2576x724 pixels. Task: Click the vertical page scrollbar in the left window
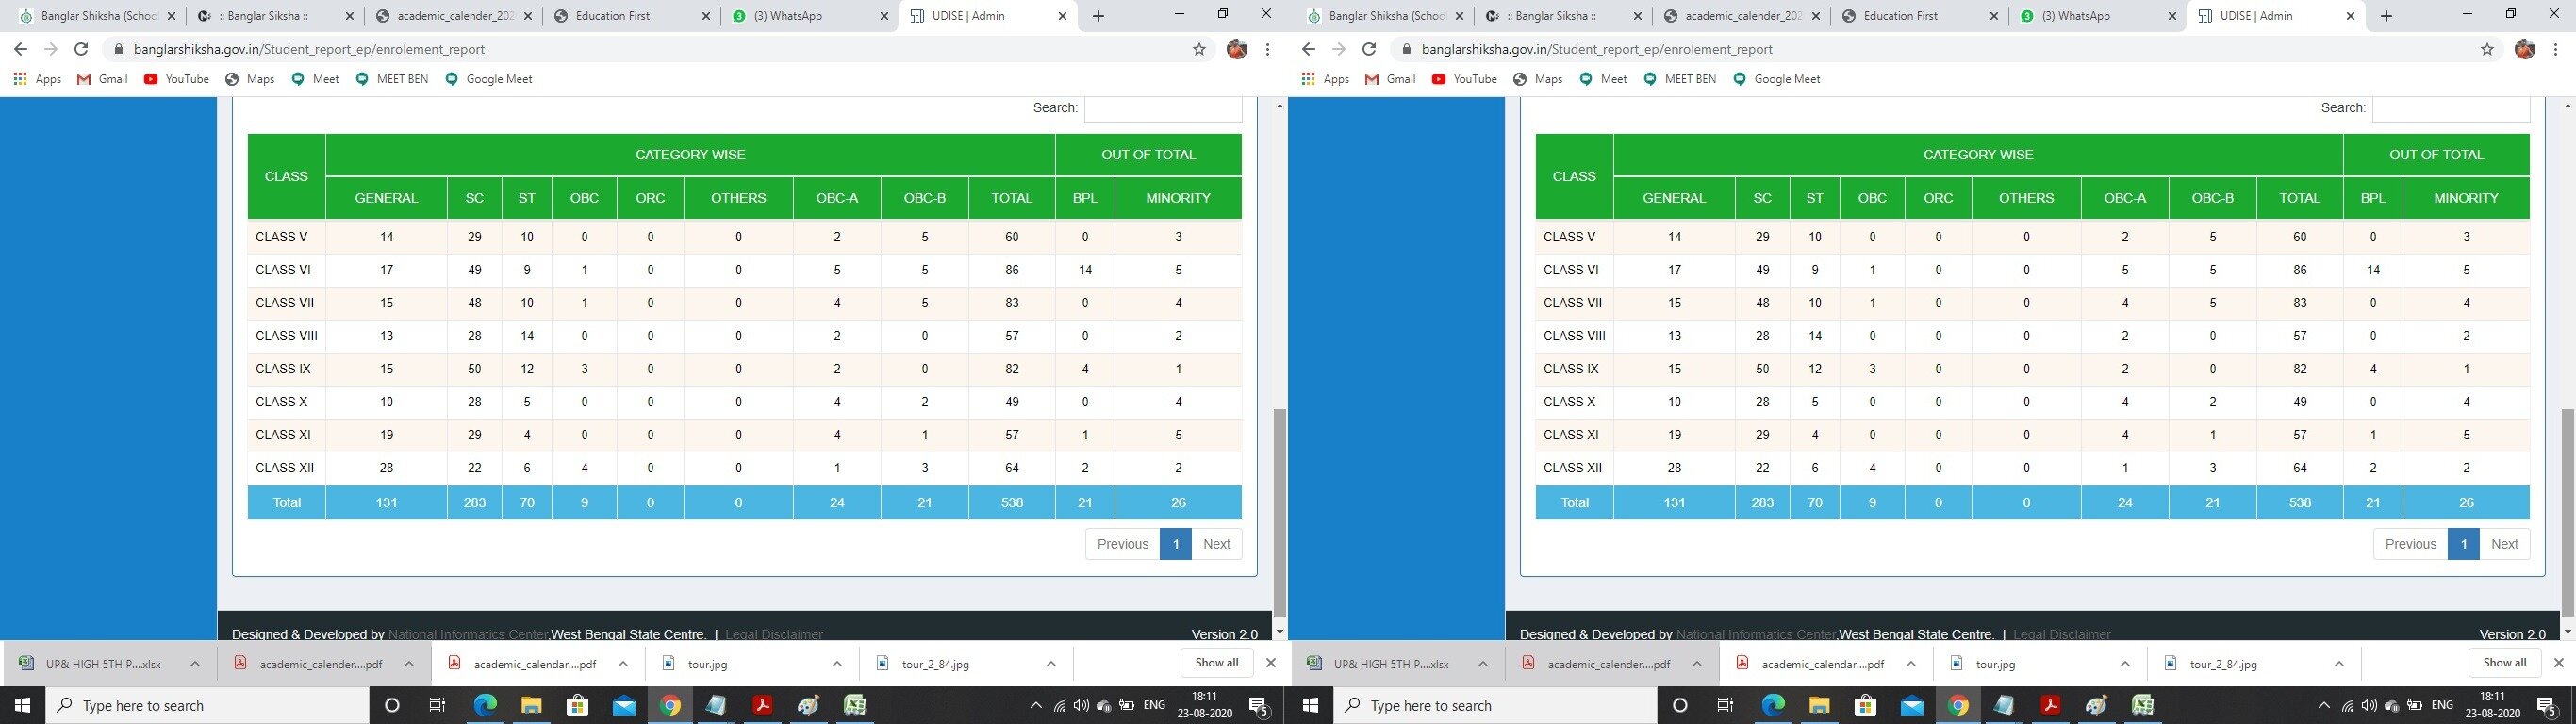tap(1279, 510)
